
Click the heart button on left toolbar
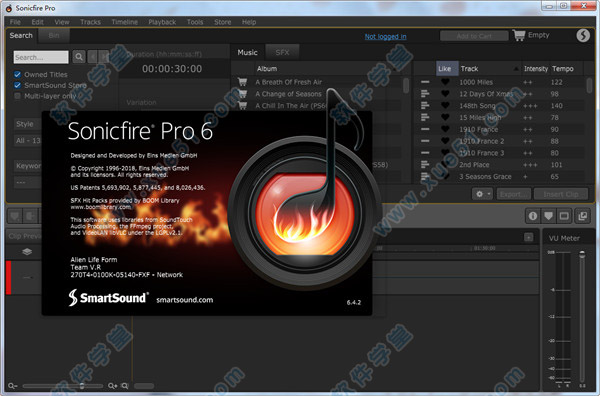[x=15, y=216]
